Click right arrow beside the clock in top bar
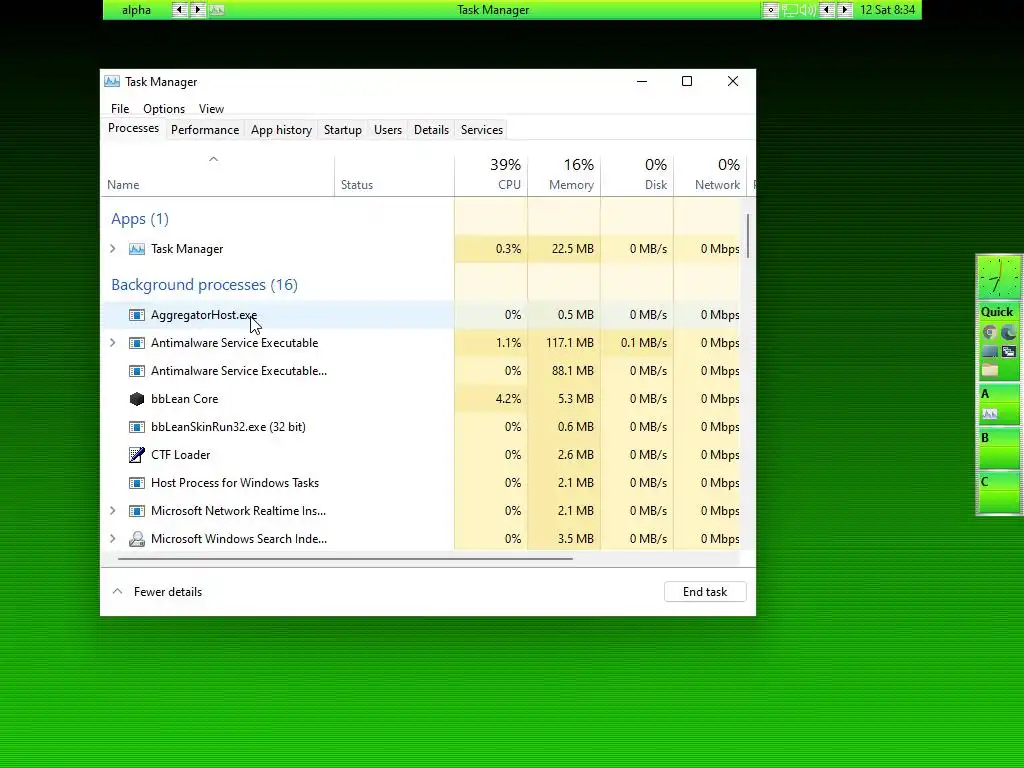Viewport: 1024px width, 768px height. pyautogui.click(x=845, y=10)
